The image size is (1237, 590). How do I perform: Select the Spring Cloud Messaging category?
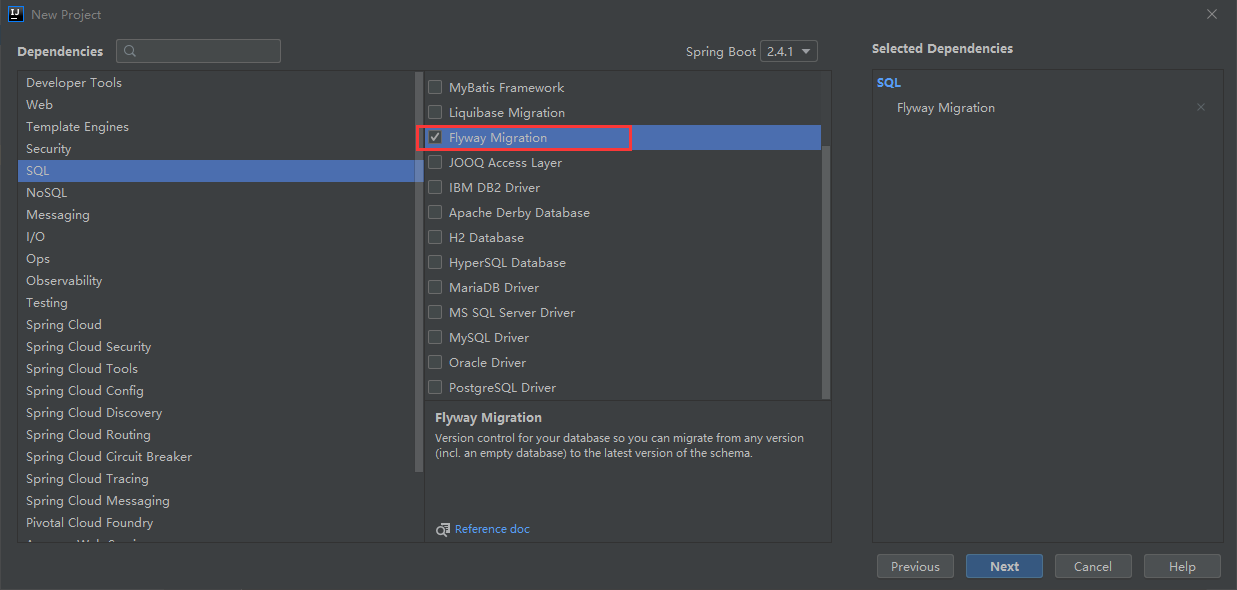(216, 500)
